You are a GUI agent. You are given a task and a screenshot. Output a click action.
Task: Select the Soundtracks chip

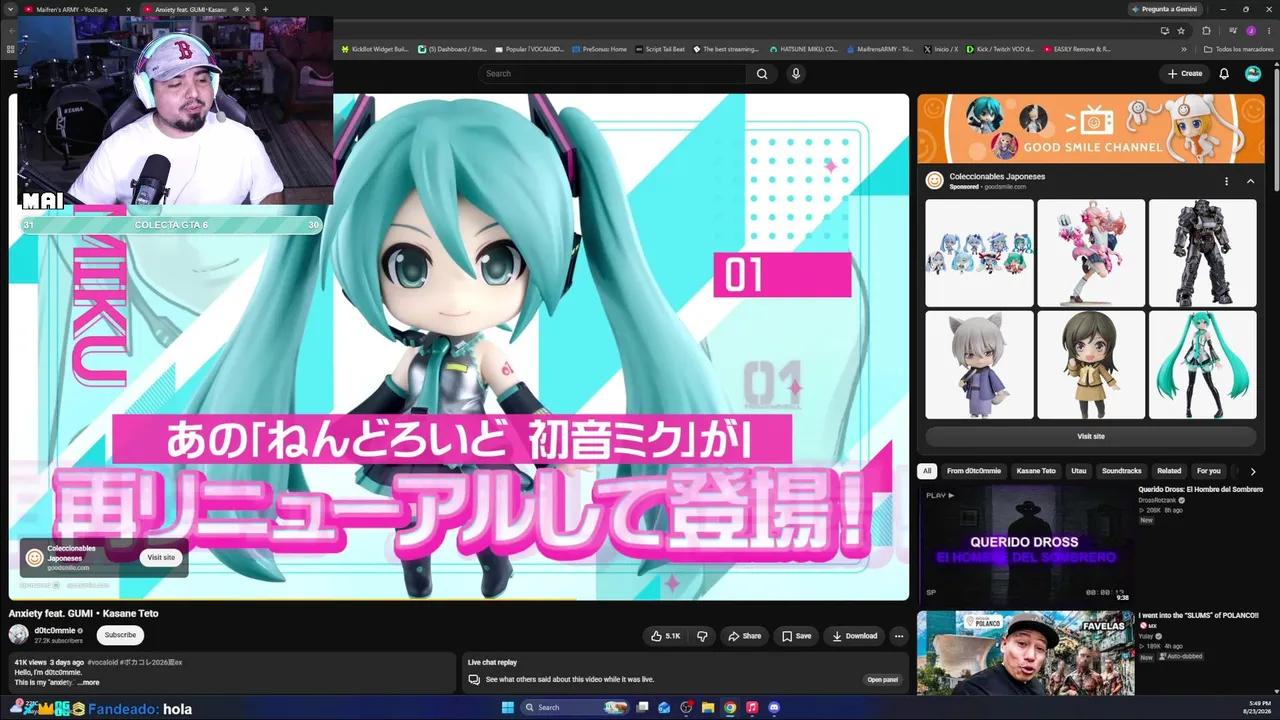click(1122, 471)
